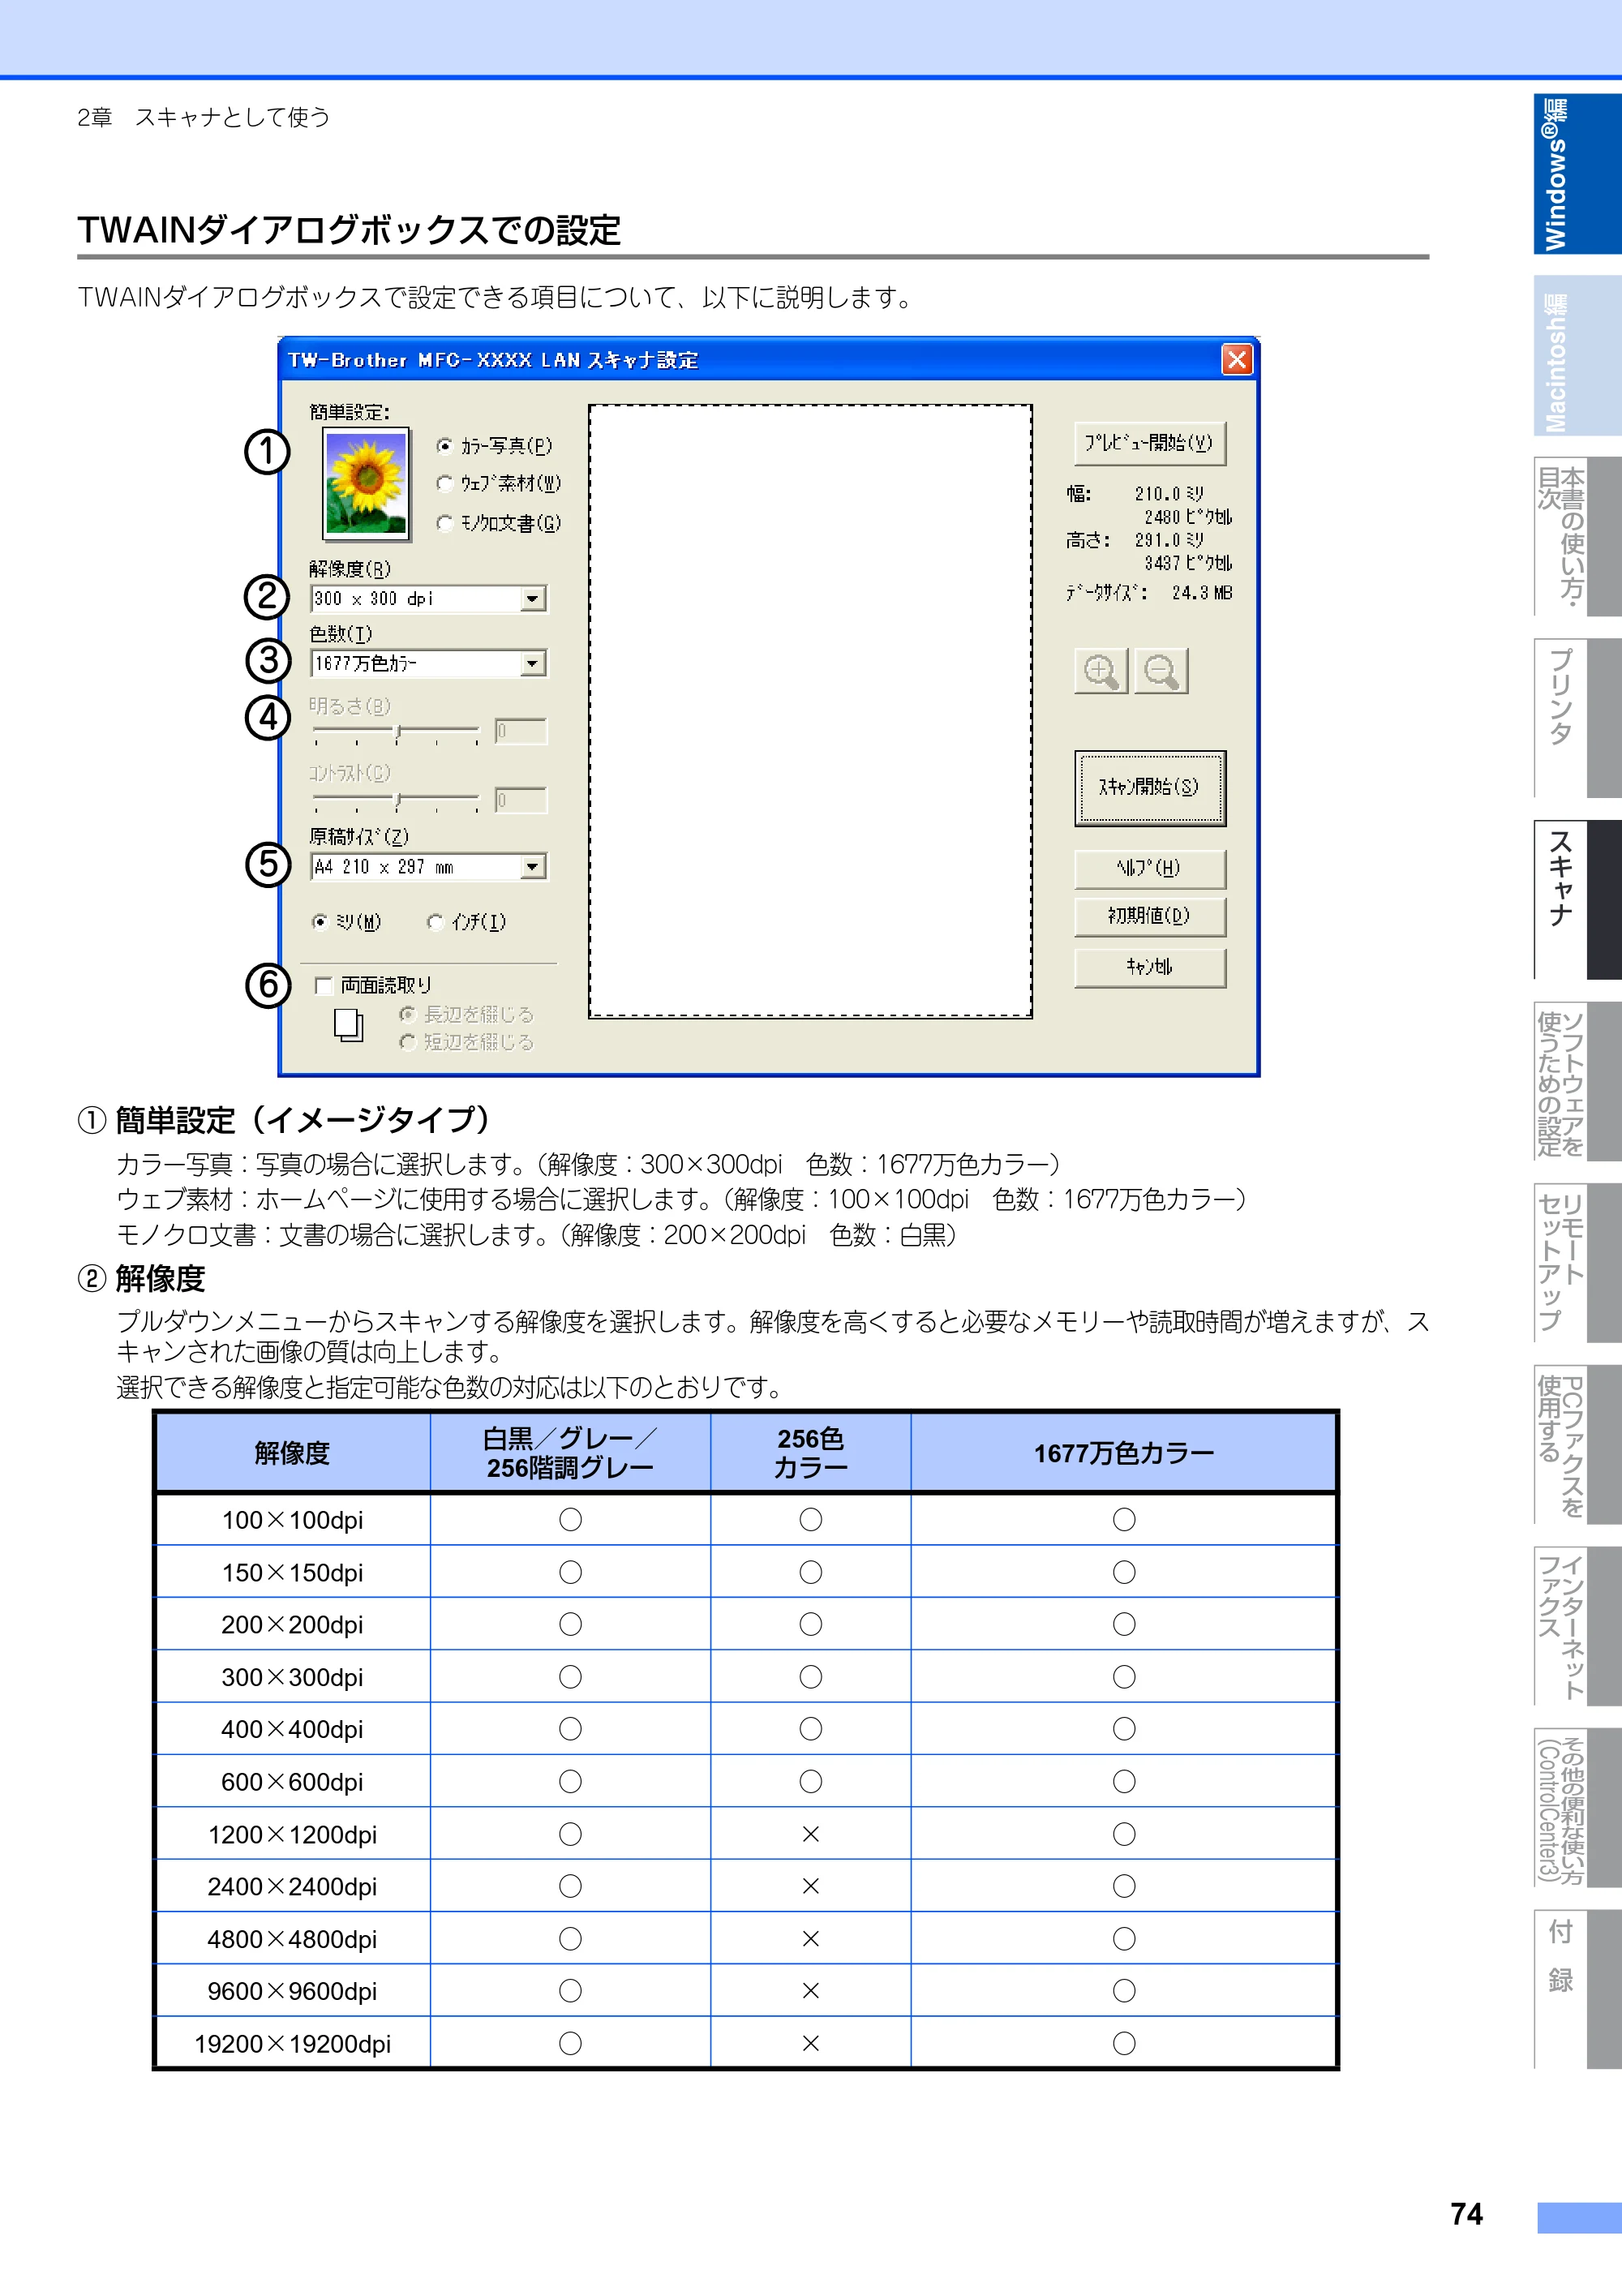The image size is (1622, 2296).
Task: Switch to the Macintosh編 side tab
Action: [1577, 356]
